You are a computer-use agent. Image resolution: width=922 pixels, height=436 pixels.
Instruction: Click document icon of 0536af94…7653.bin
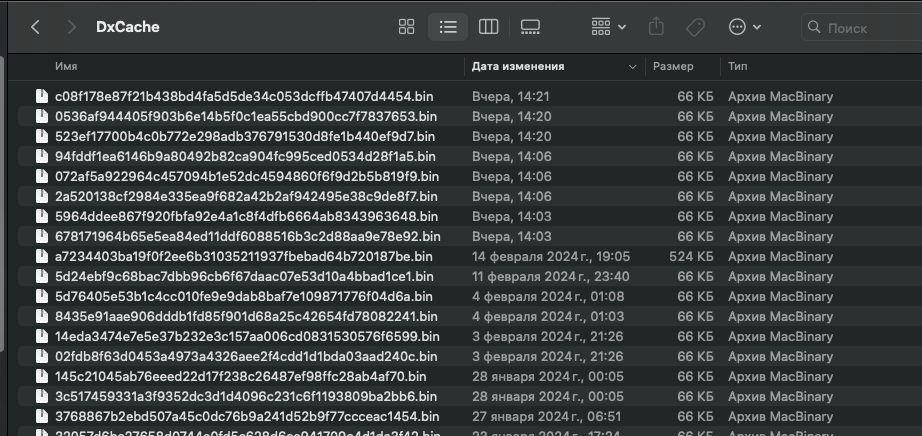(41, 117)
